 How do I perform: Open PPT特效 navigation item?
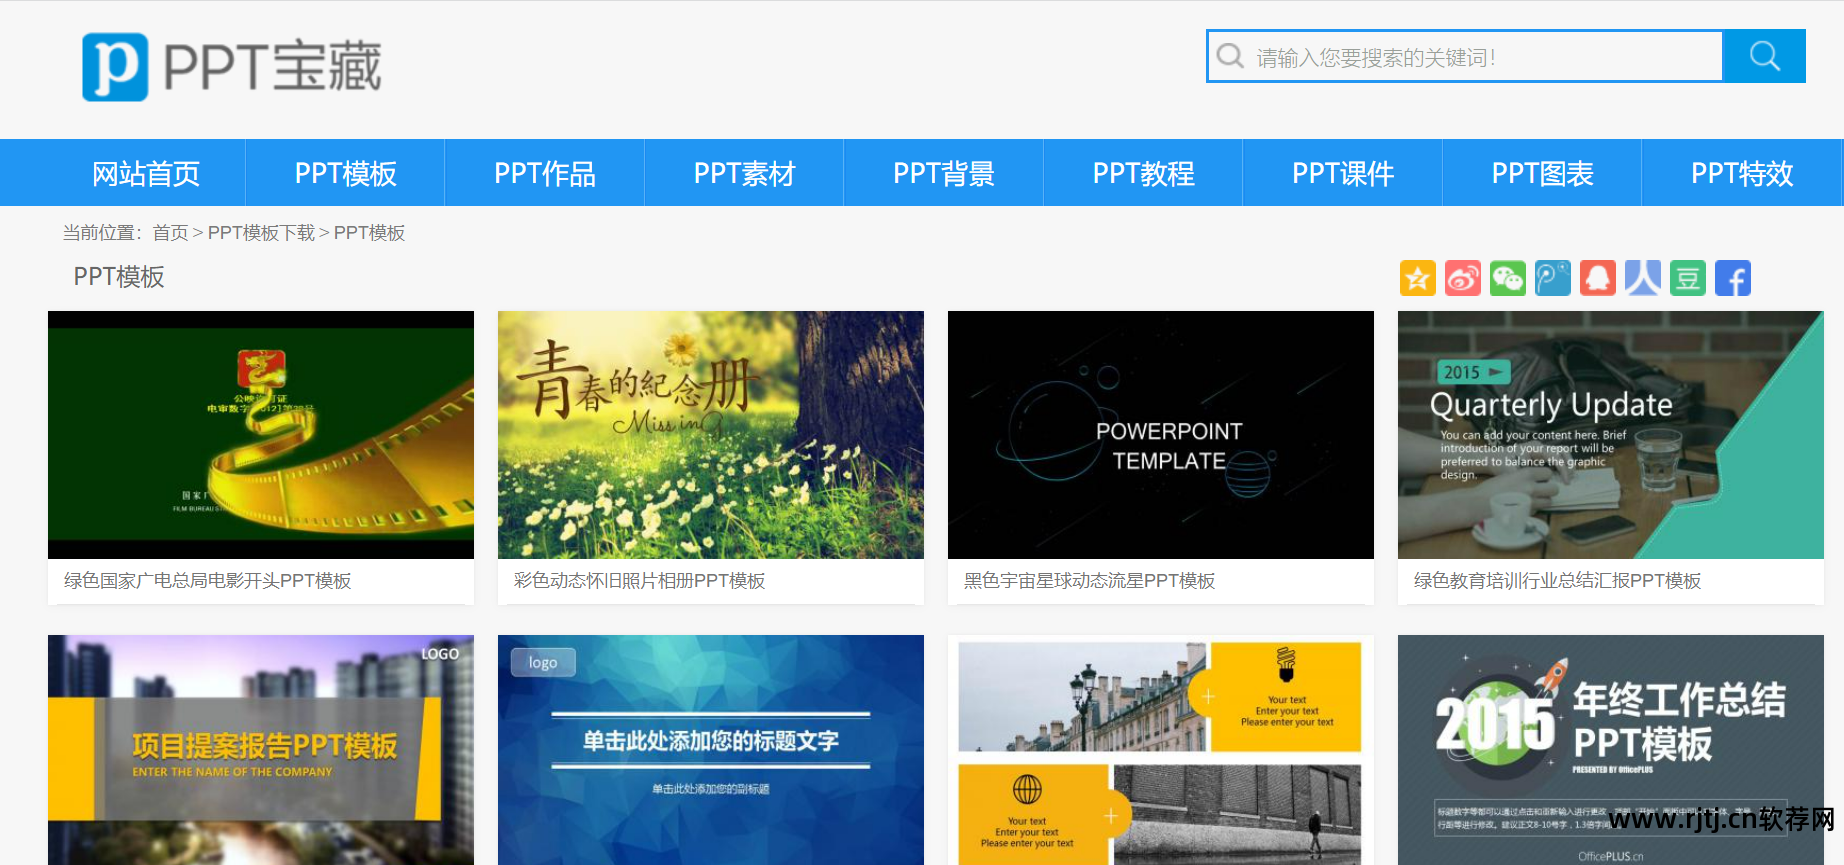click(x=1742, y=173)
